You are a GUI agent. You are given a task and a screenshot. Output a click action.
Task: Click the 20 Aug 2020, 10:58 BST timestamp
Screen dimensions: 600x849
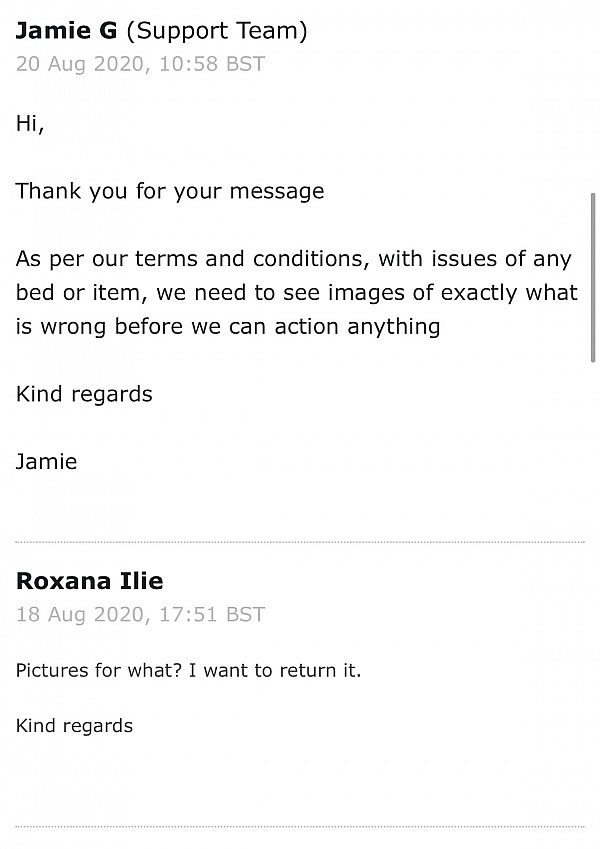coord(140,64)
